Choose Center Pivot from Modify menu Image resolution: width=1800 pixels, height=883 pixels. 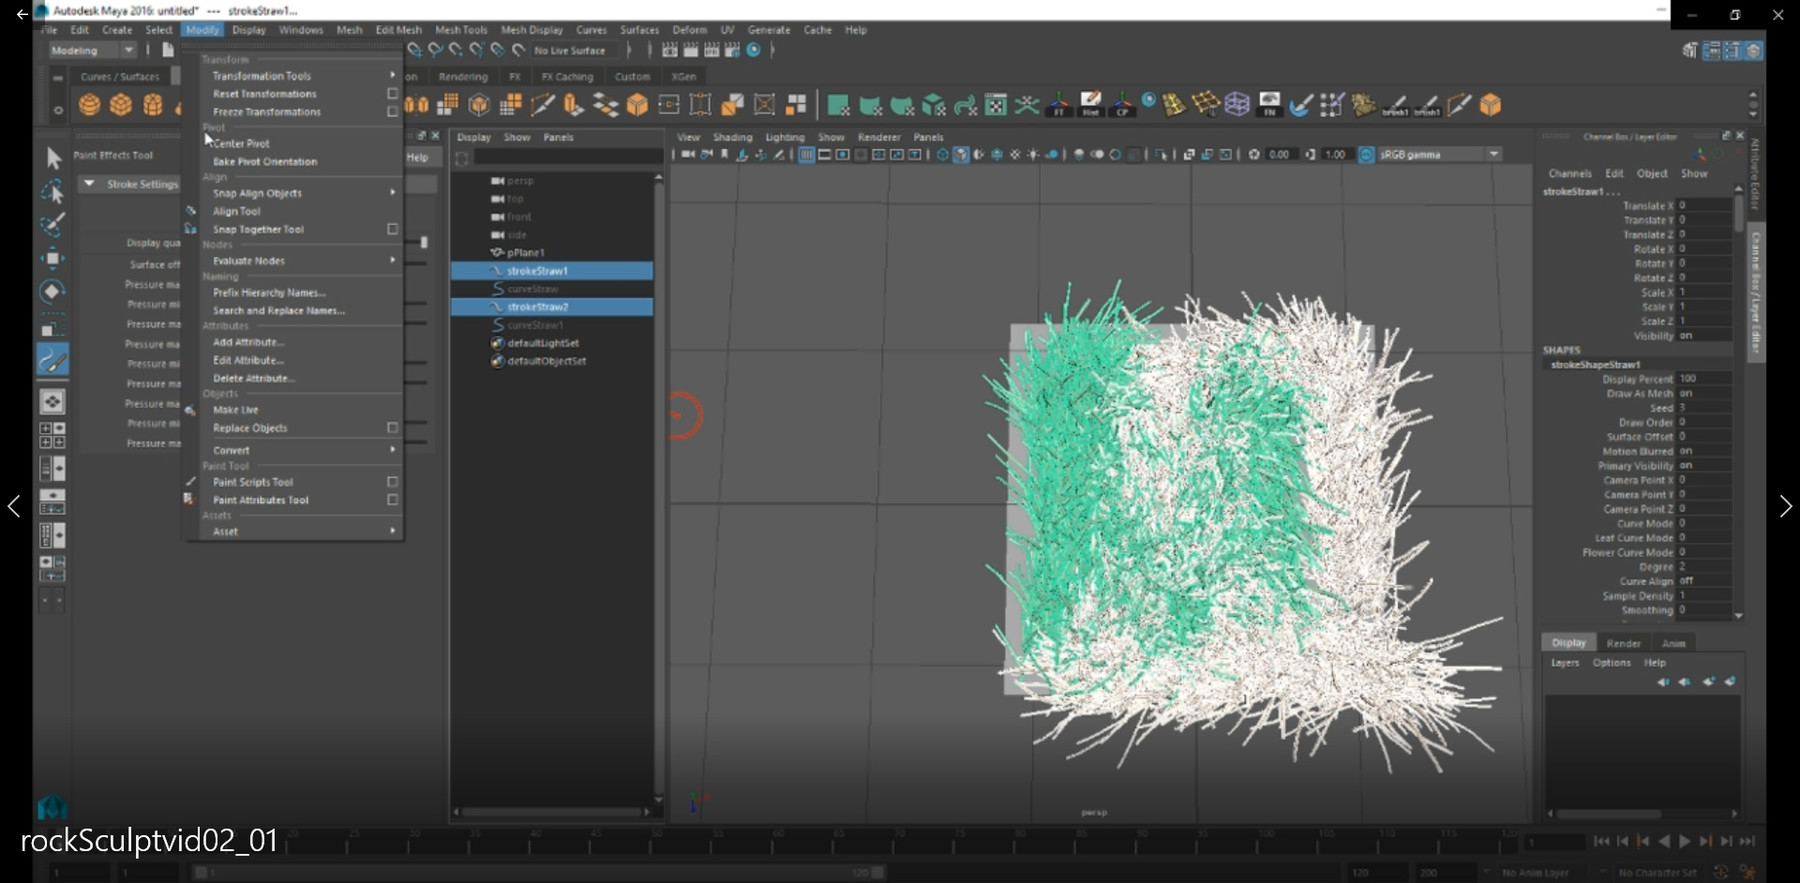pos(241,144)
